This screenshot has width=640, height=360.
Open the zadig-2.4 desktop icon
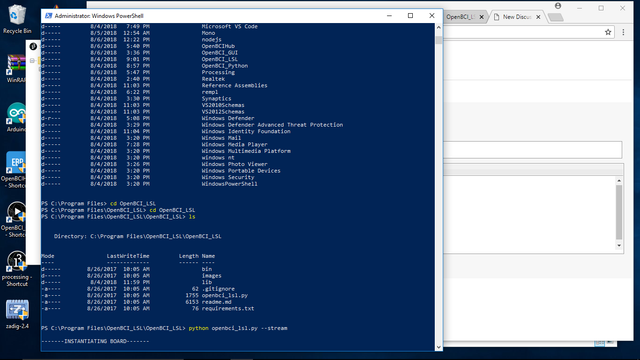[17, 310]
